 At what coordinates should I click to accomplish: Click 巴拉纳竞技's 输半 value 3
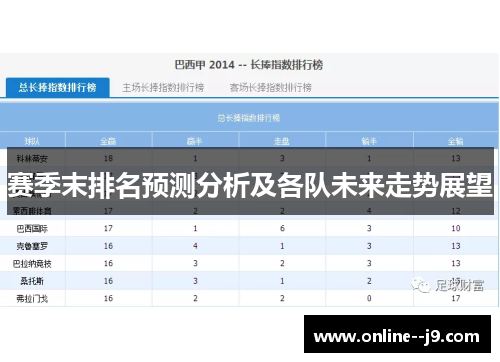tap(369, 263)
